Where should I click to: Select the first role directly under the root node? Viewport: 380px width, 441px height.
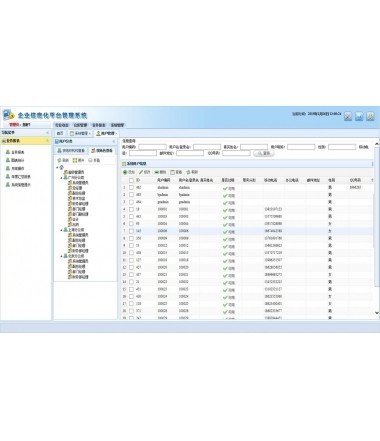[x=74, y=172]
